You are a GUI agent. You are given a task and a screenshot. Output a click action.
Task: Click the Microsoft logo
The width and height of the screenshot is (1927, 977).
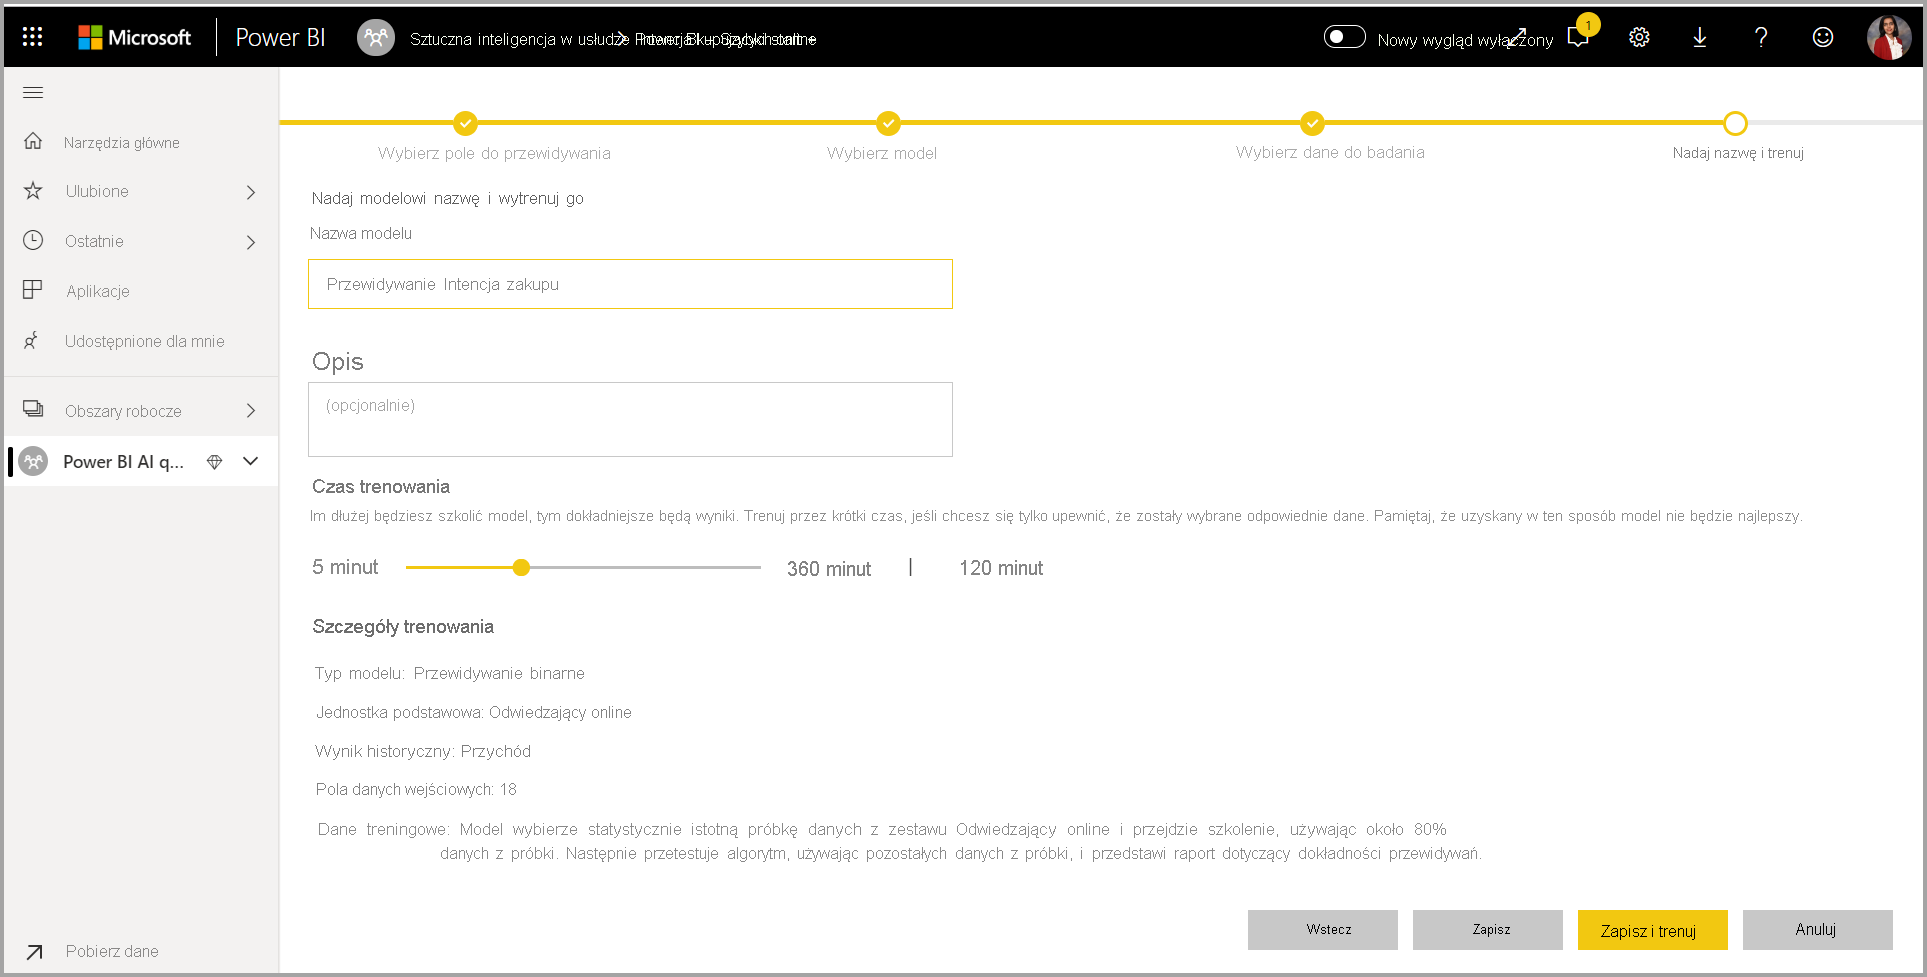(x=134, y=37)
